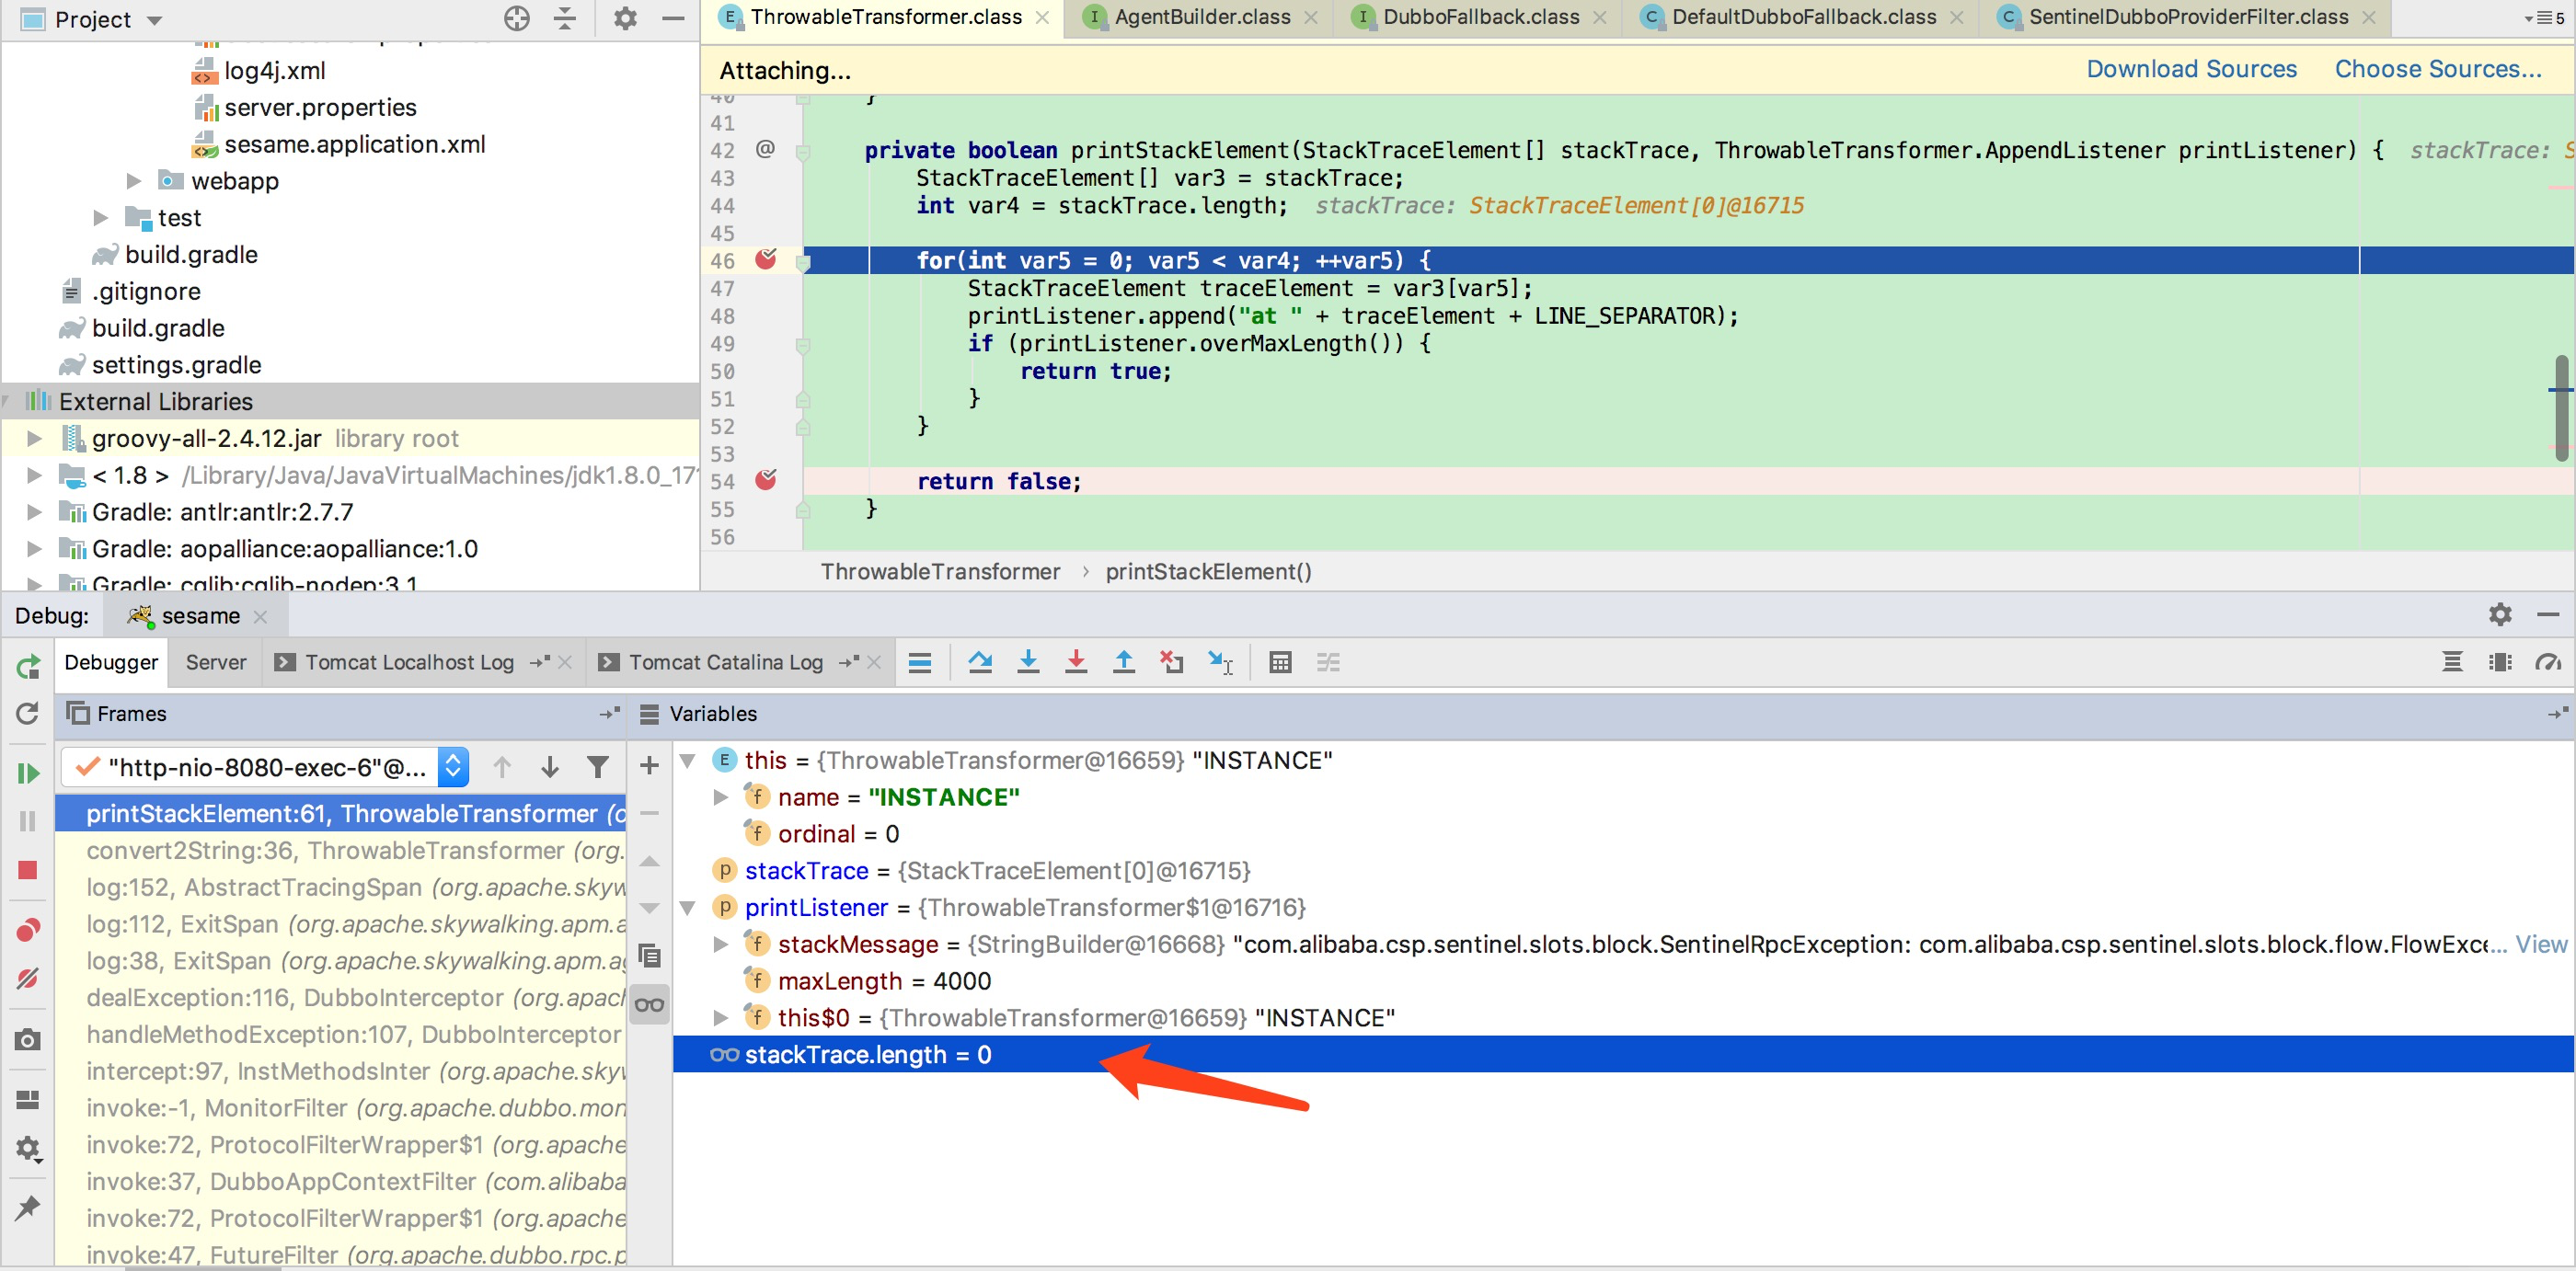
Task: Click the Evaluate Expression calculator icon
Action: coord(1280,662)
